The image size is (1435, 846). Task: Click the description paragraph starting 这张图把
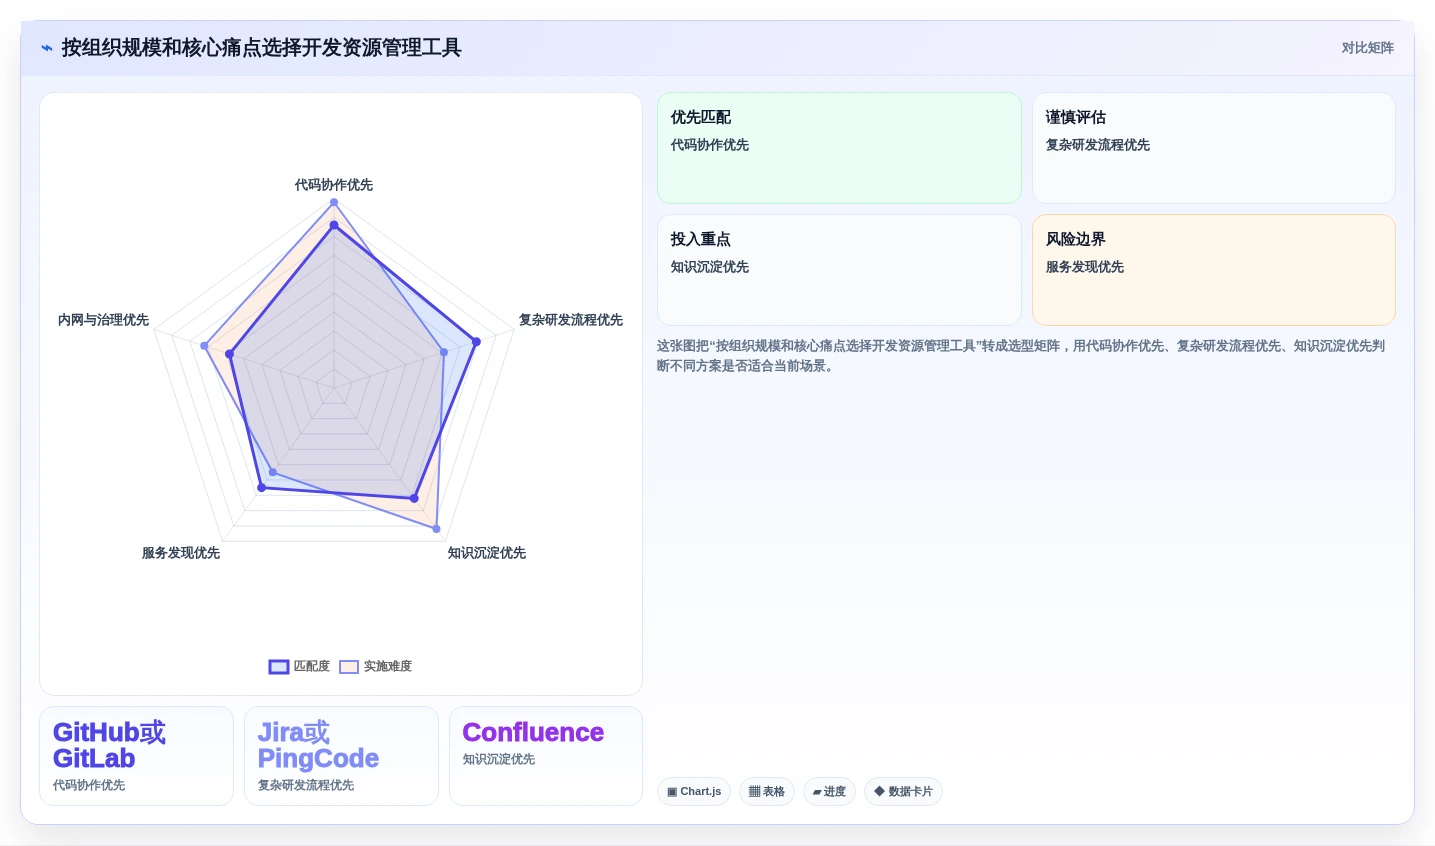(1021, 356)
